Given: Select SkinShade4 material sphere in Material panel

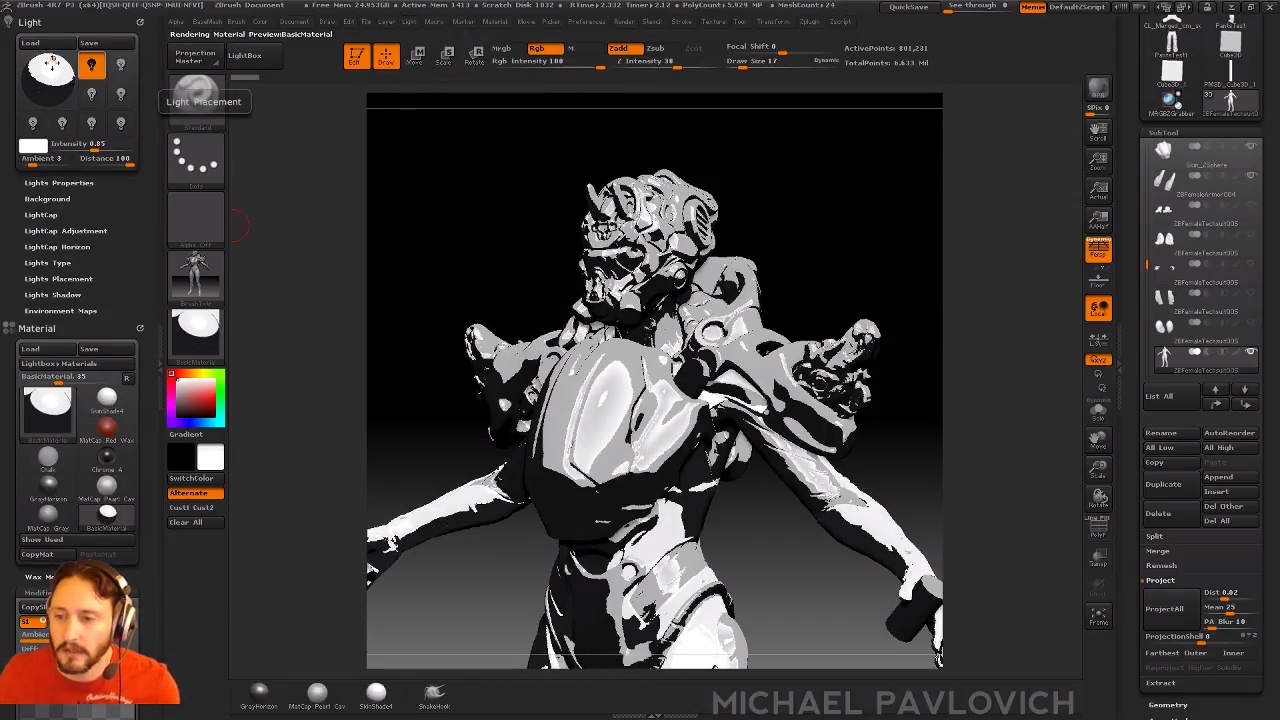Looking at the screenshot, I should click(107, 399).
